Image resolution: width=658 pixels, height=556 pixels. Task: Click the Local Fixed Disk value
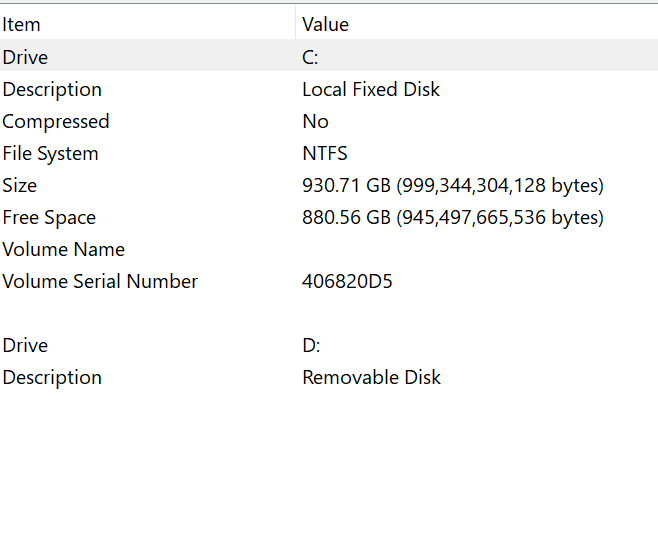pyautogui.click(x=371, y=89)
